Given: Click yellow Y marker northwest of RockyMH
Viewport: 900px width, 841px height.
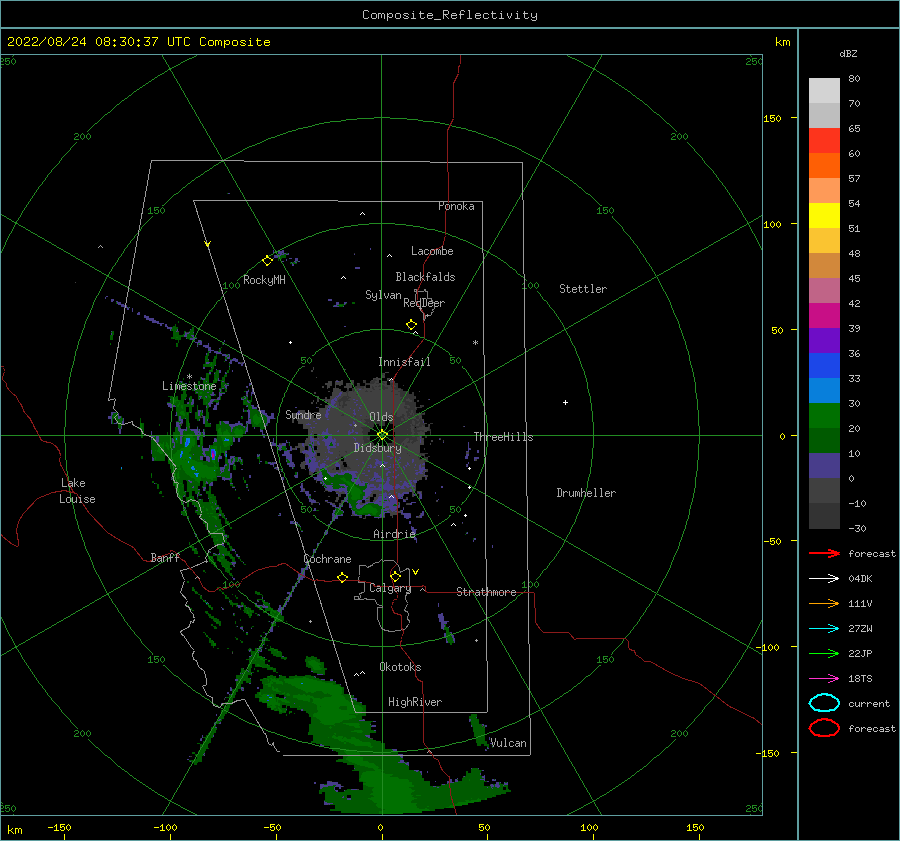Looking at the screenshot, I should [x=208, y=244].
